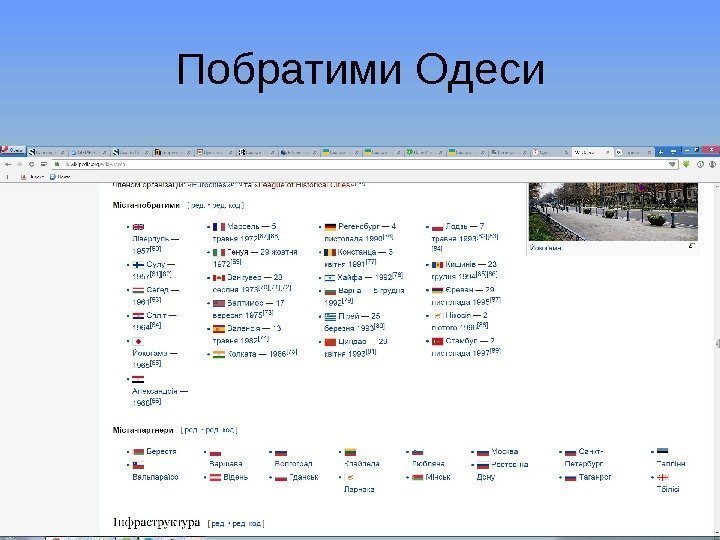Bookmark the page with the heart icon
Image resolution: width=720 pixels, height=540 pixels.
click(x=672, y=164)
